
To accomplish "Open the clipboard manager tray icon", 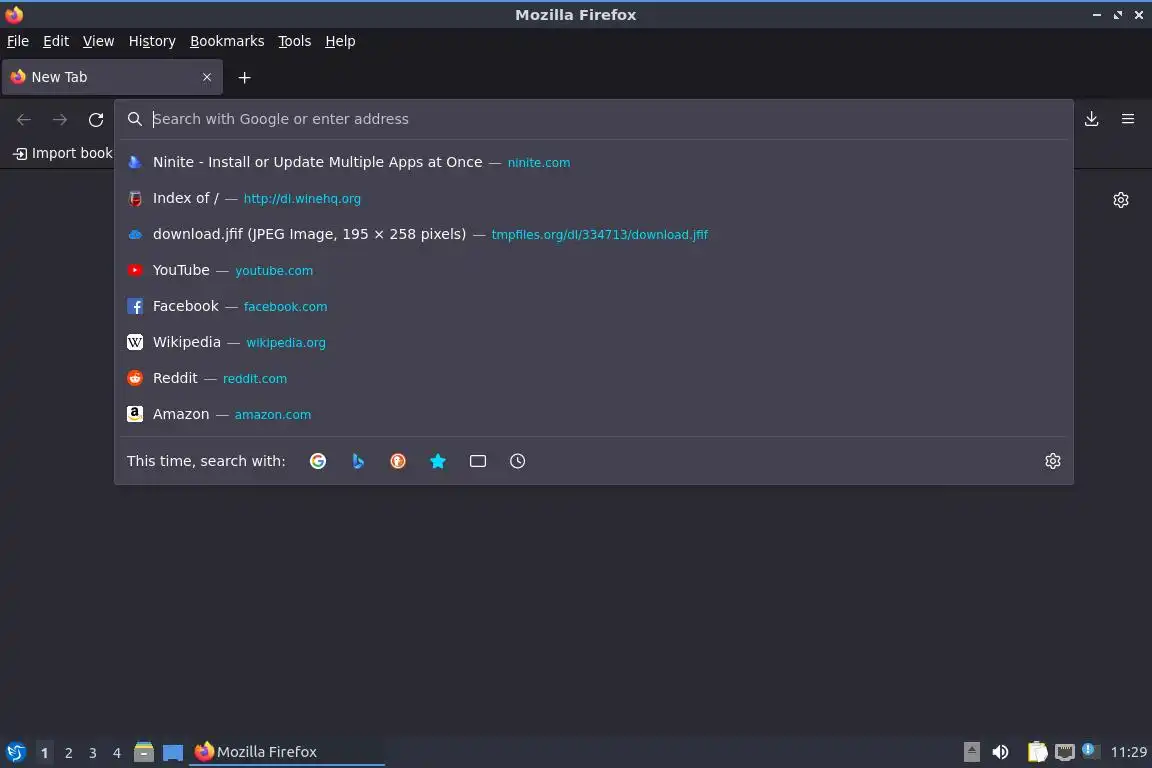I will coord(1037,752).
